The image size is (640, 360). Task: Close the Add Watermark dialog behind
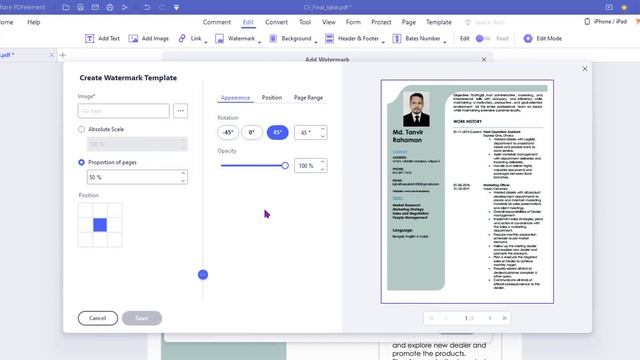(484, 60)
